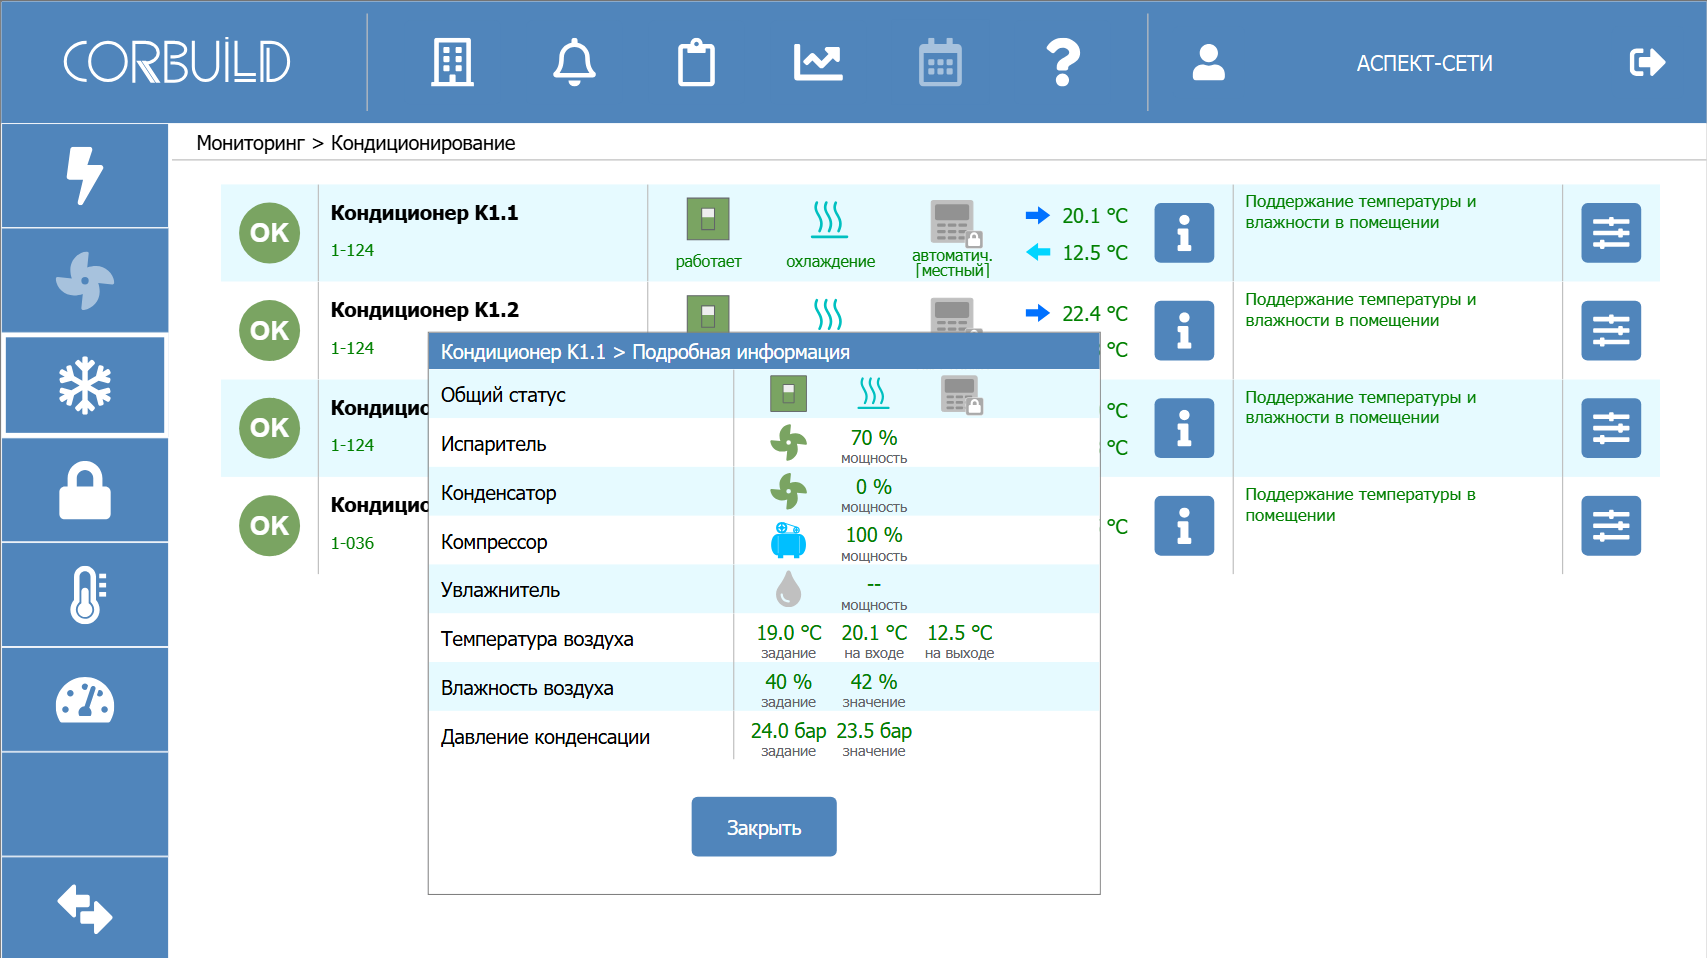Click the Увлажнитель droplet icon in dialog

[x=788, y=589]
